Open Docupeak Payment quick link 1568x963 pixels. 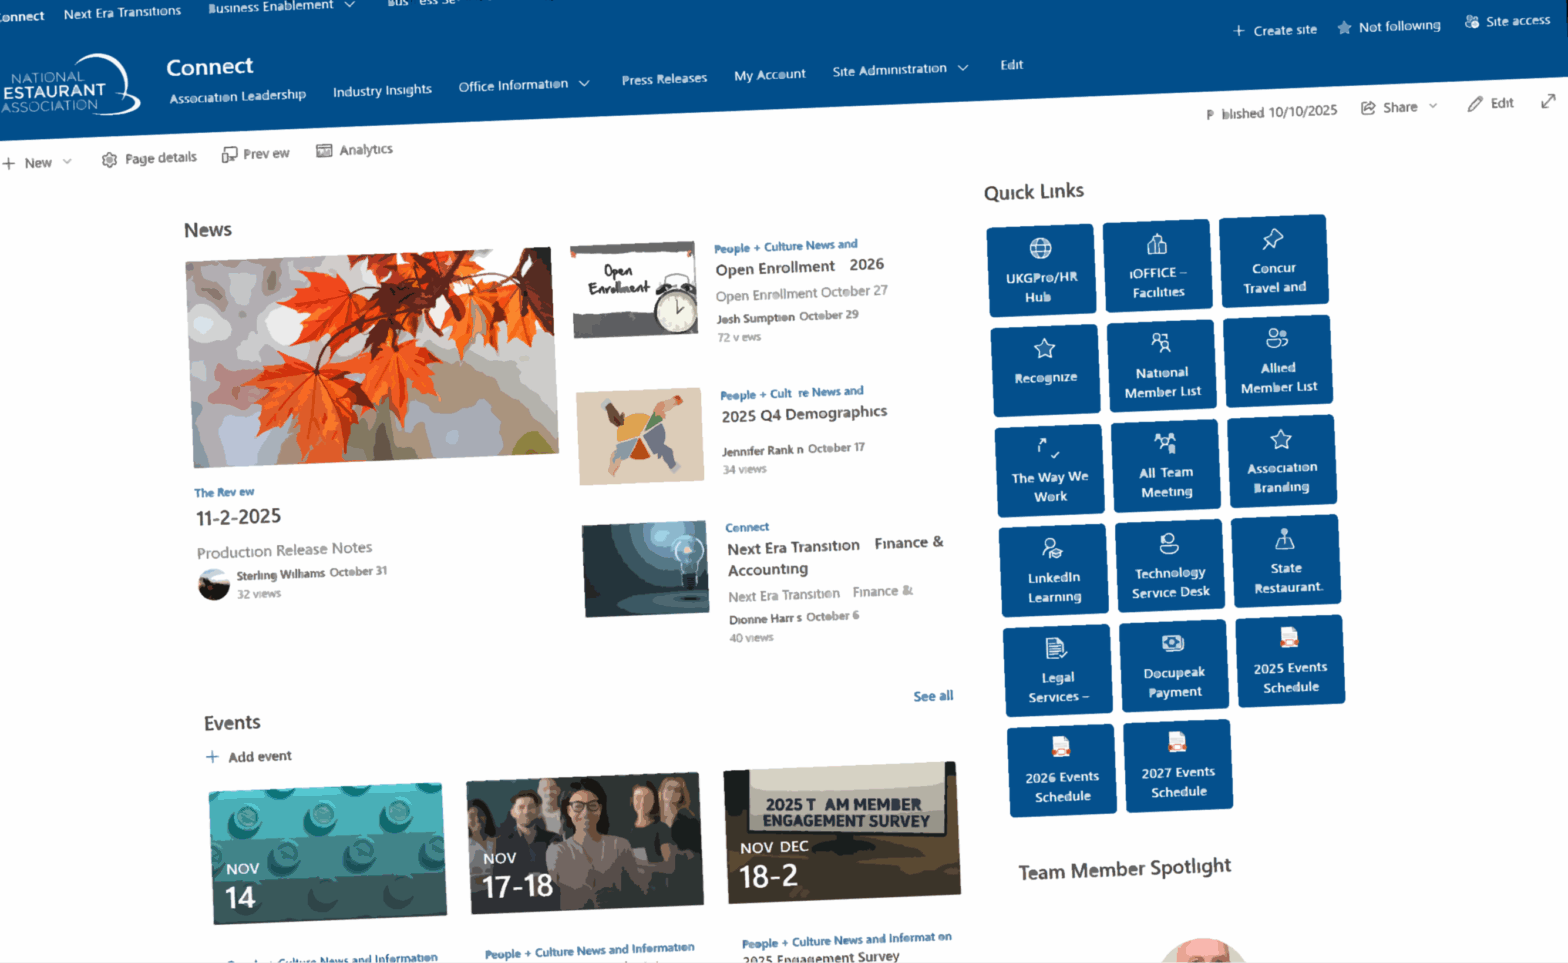[x=1173, y=666]
